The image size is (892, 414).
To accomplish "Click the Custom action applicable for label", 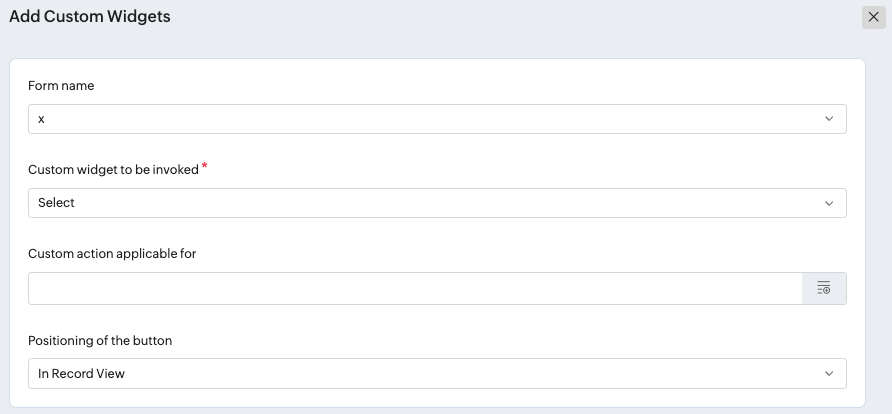I will pyautogui.click(x=112, y=254).
